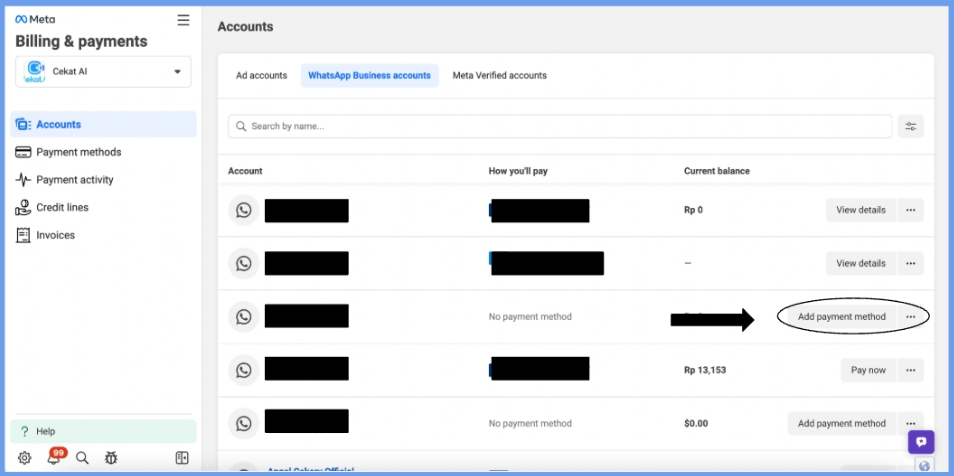
Task: Click the Meta logo
Action: [x=34, y=20]
